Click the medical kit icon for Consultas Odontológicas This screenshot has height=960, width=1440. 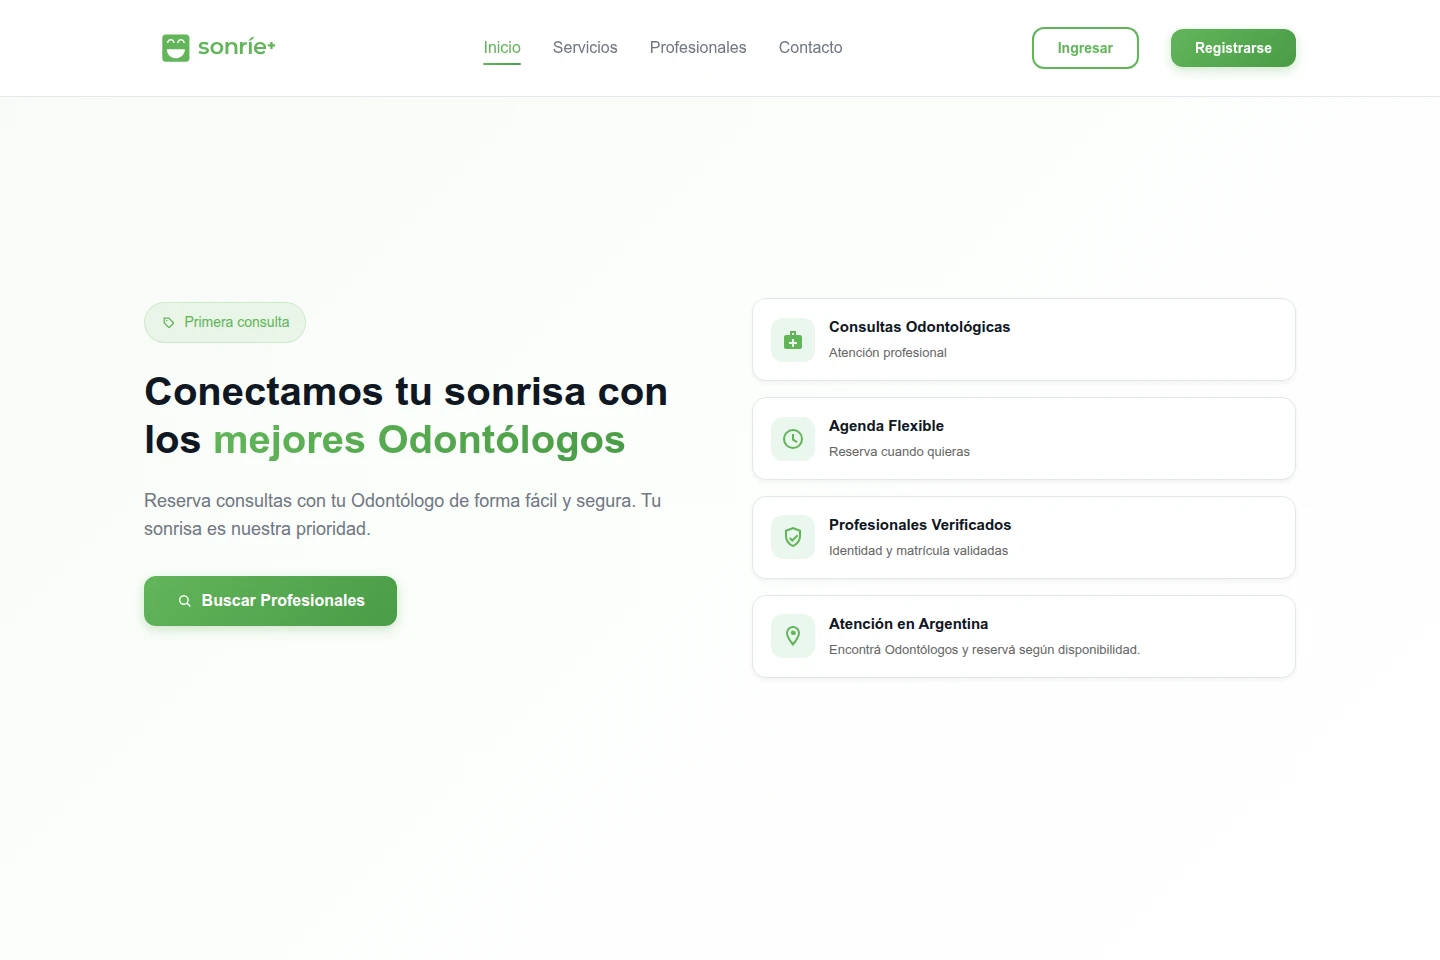793,340
